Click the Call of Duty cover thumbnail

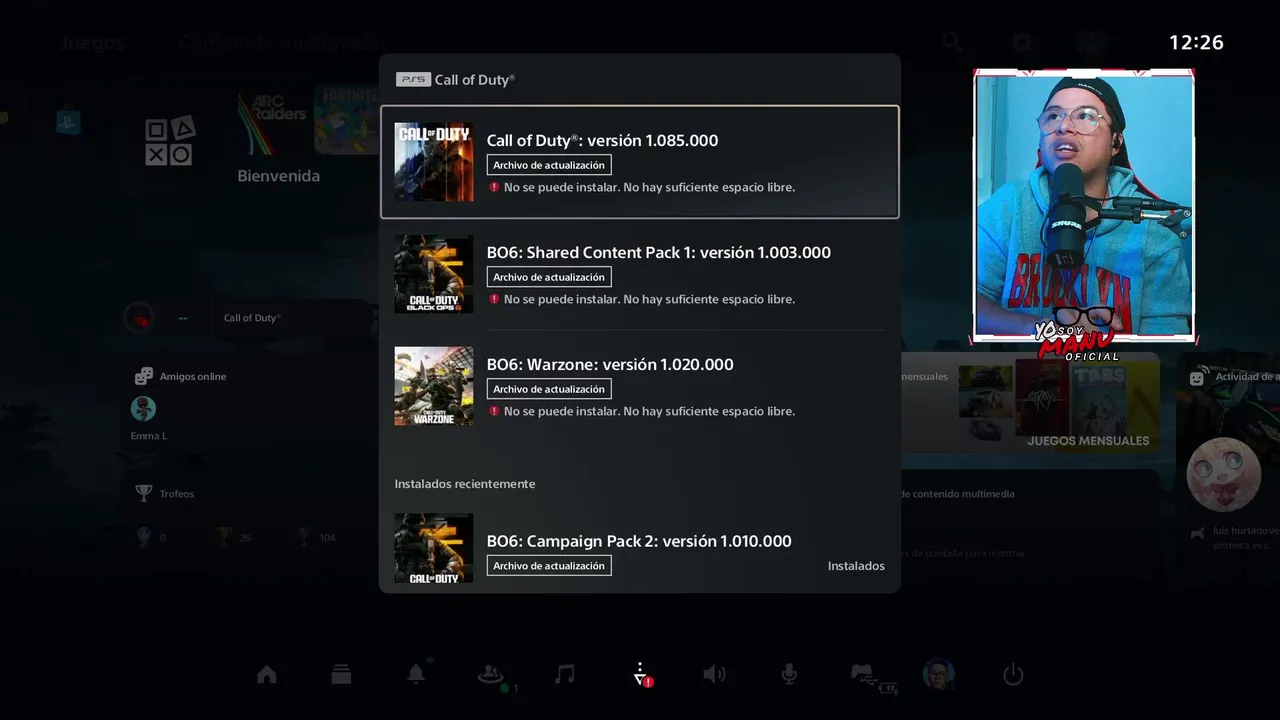(434, 162)
